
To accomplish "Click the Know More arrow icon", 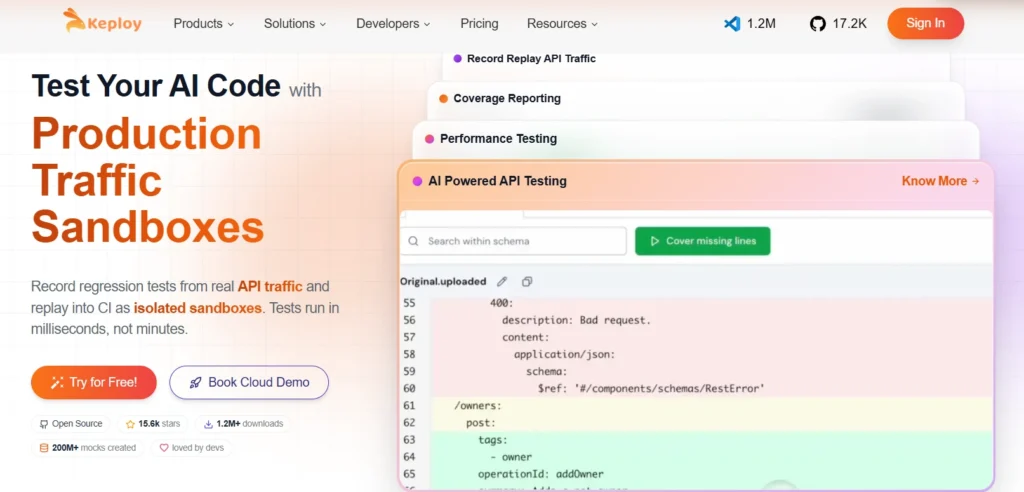I will click(x=975, y=181).
